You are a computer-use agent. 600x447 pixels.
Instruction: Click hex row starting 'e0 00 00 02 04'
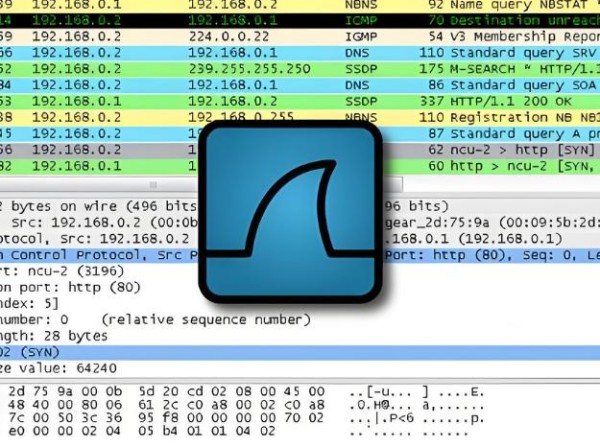[x=142, y=431]
